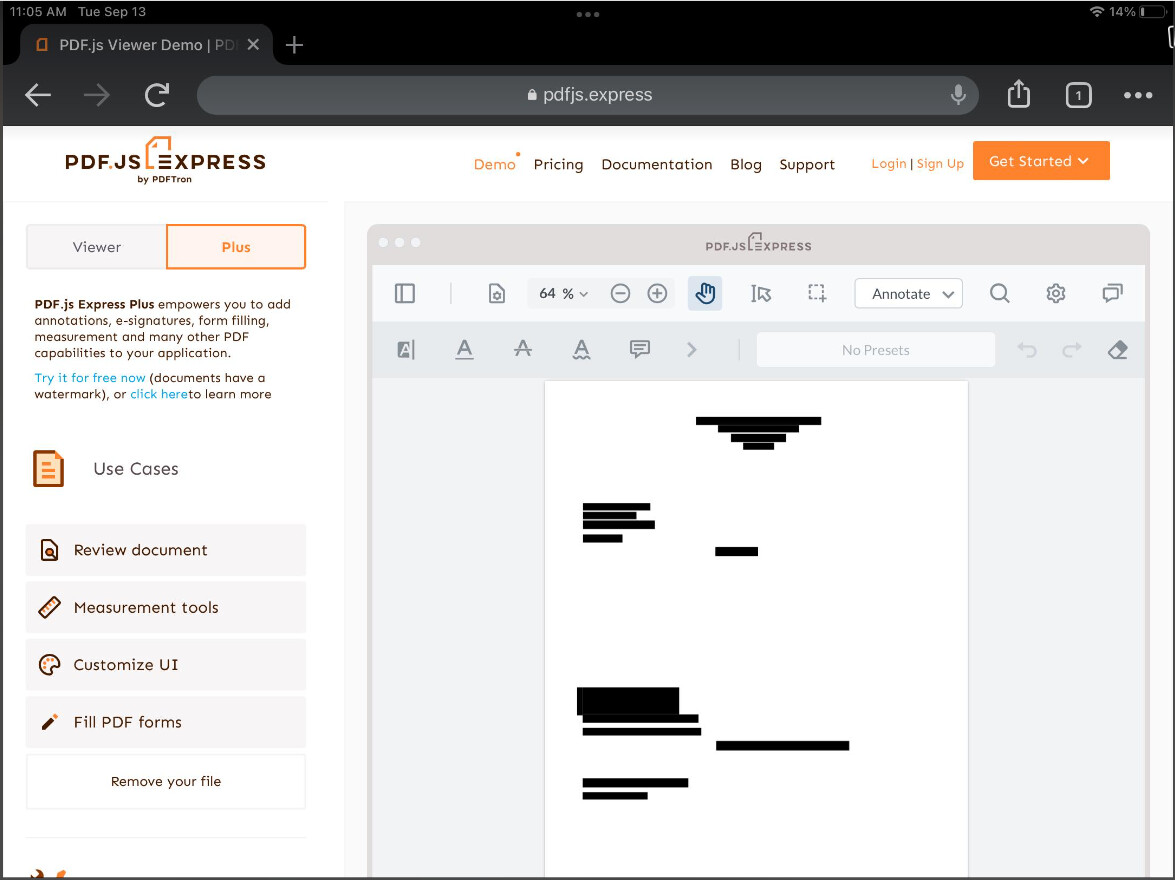Reload the page with refresh icon

click(x=157, y=95)
